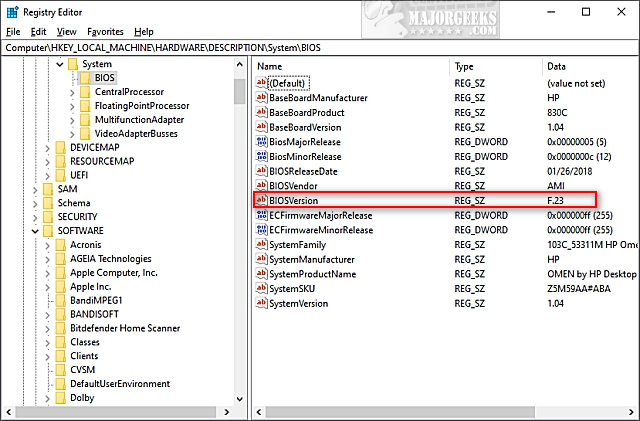Screen dimensions: 640x421
Task: Click the BaseBoardManufacturer string value icon
Action: tap(261, 98)
